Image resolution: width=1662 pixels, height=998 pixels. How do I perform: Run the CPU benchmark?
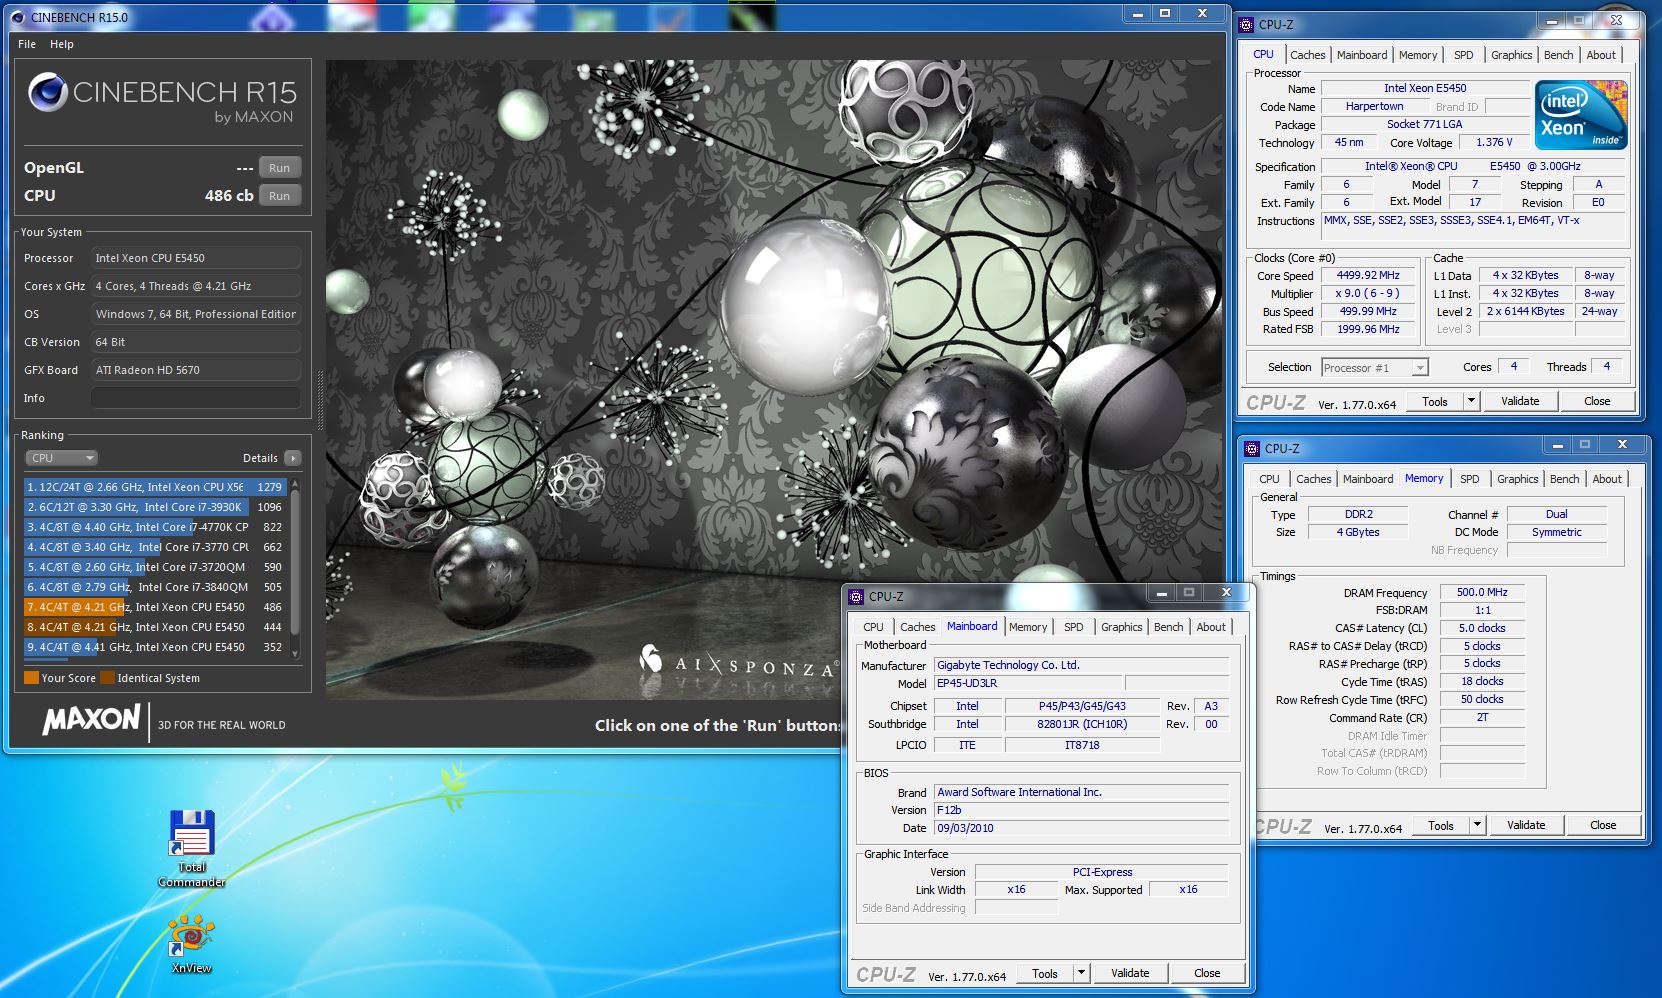[280, 196]
